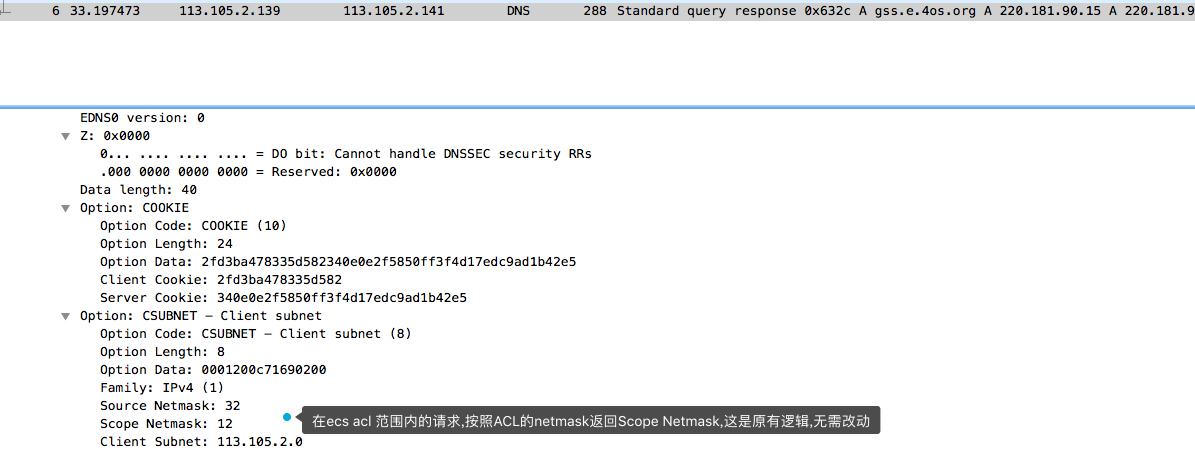Click the ecs acl annotation tooltip

tap(591, 420)
